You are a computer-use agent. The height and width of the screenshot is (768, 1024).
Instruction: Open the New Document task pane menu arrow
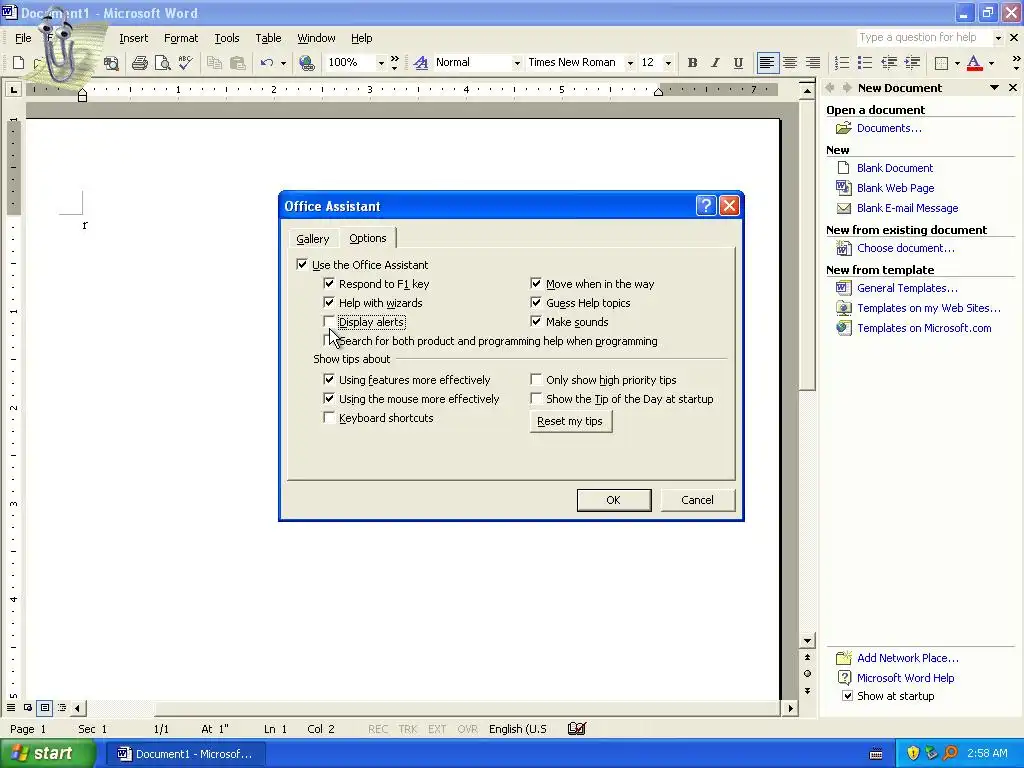994,88
